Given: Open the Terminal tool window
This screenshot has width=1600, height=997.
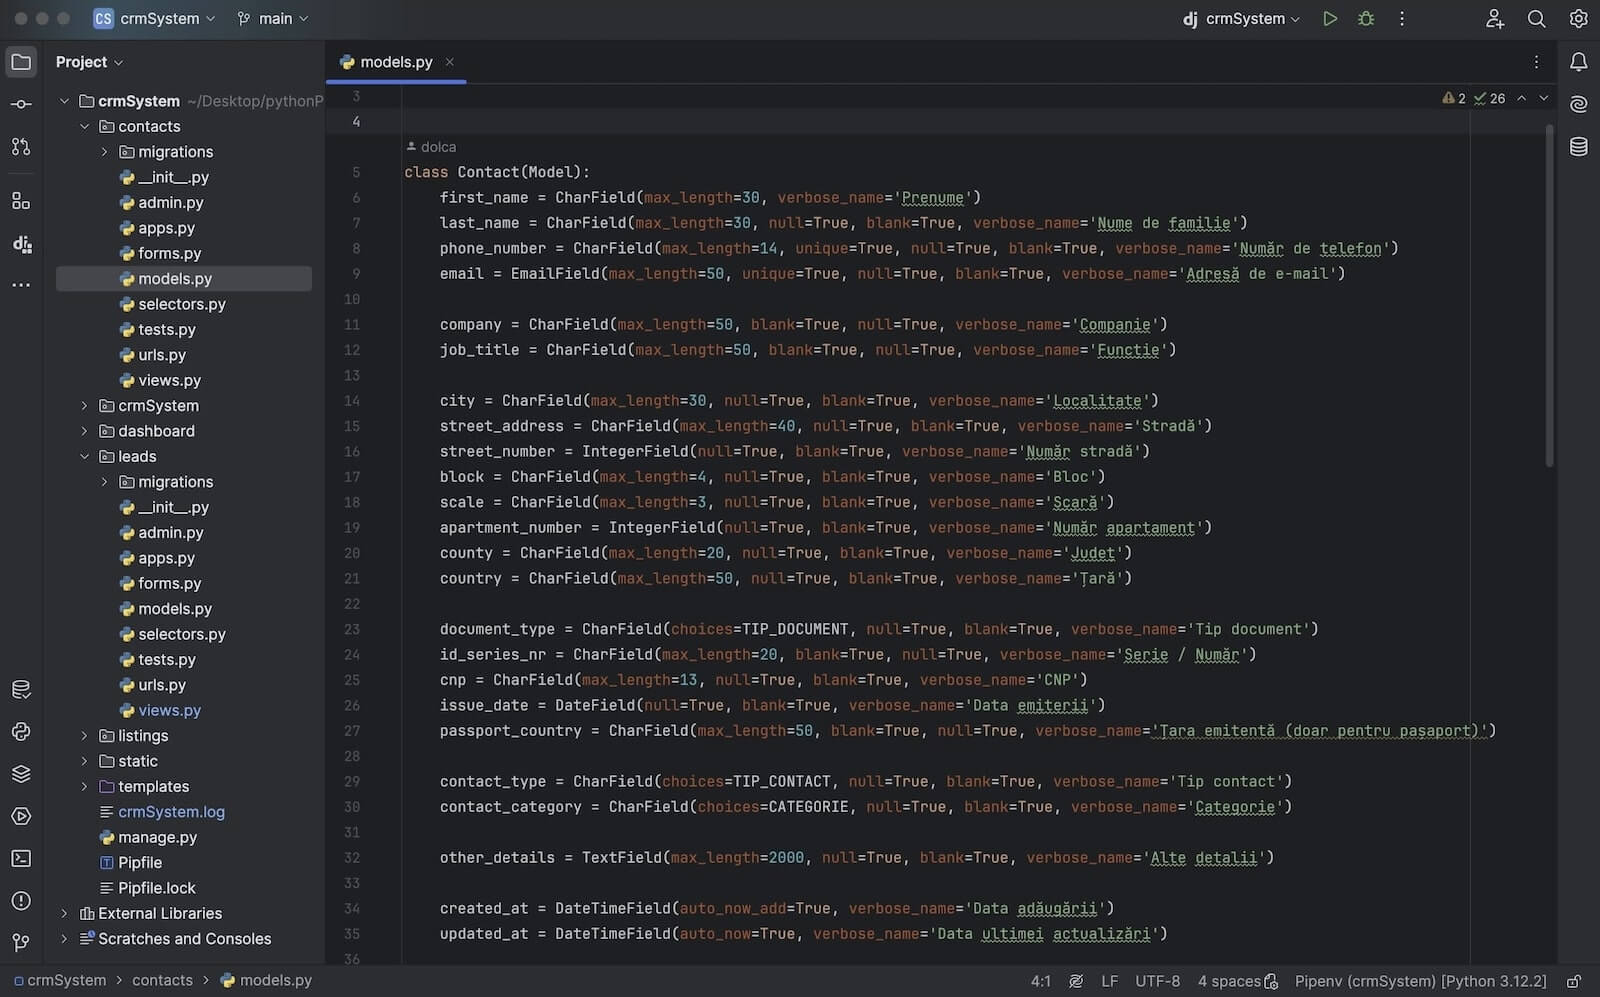Looking at the screenshot, I should pos(21,859).
